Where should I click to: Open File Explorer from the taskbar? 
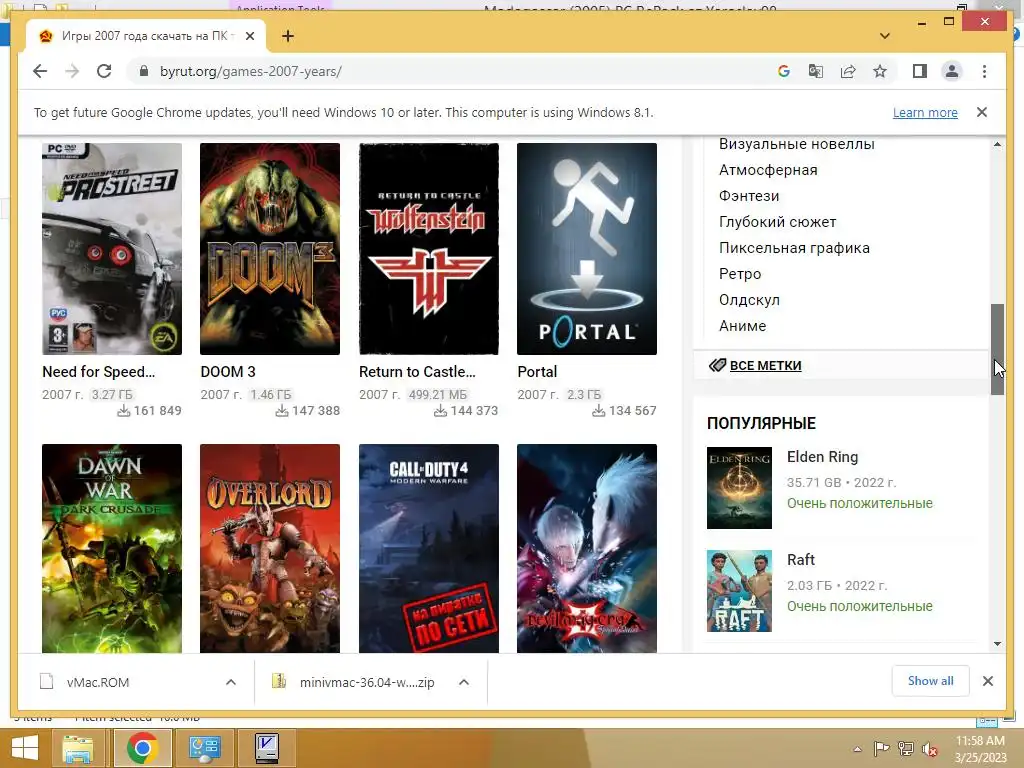coord(78,748)
